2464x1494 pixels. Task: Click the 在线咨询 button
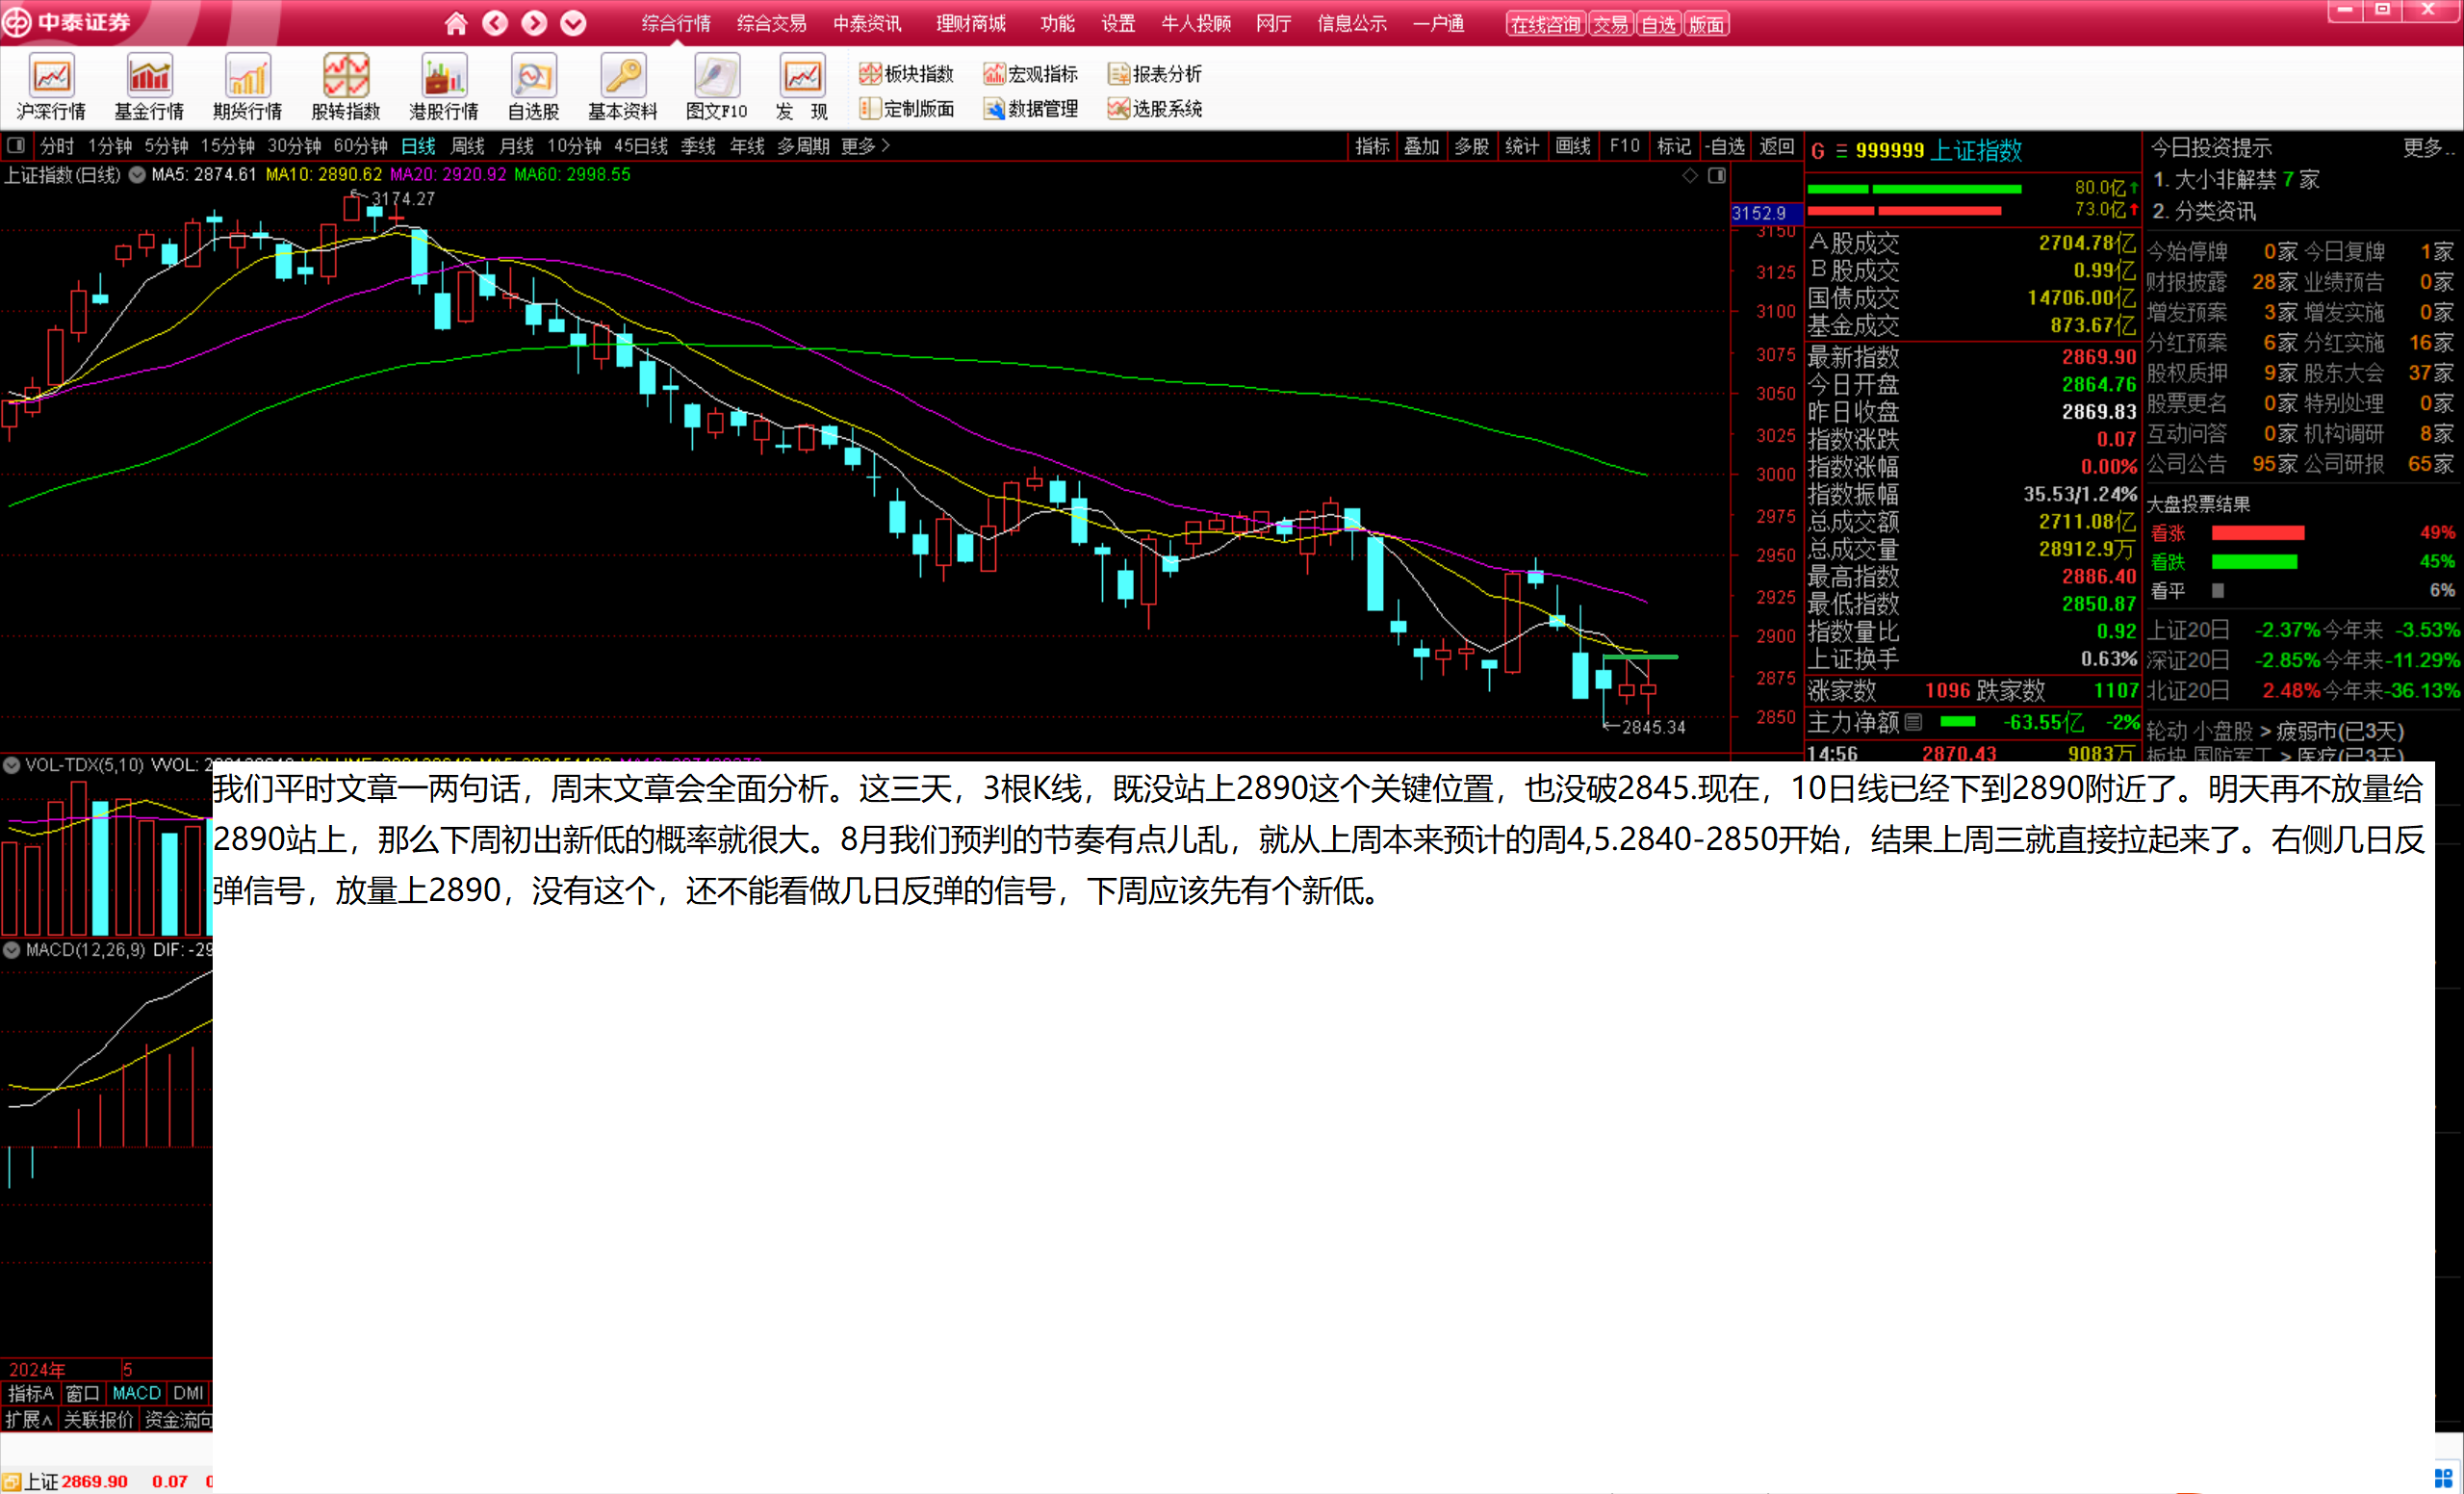[x=1544, y=24]
